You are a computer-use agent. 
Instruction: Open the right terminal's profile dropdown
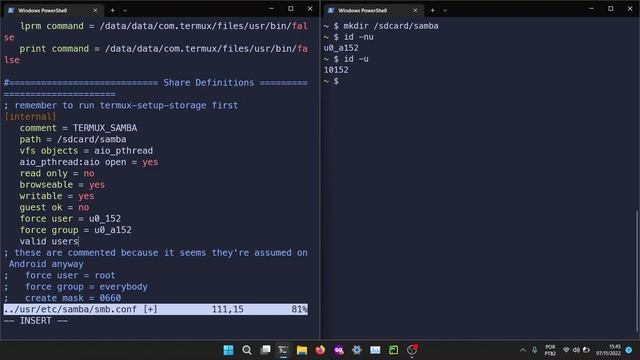click(445, 10)
